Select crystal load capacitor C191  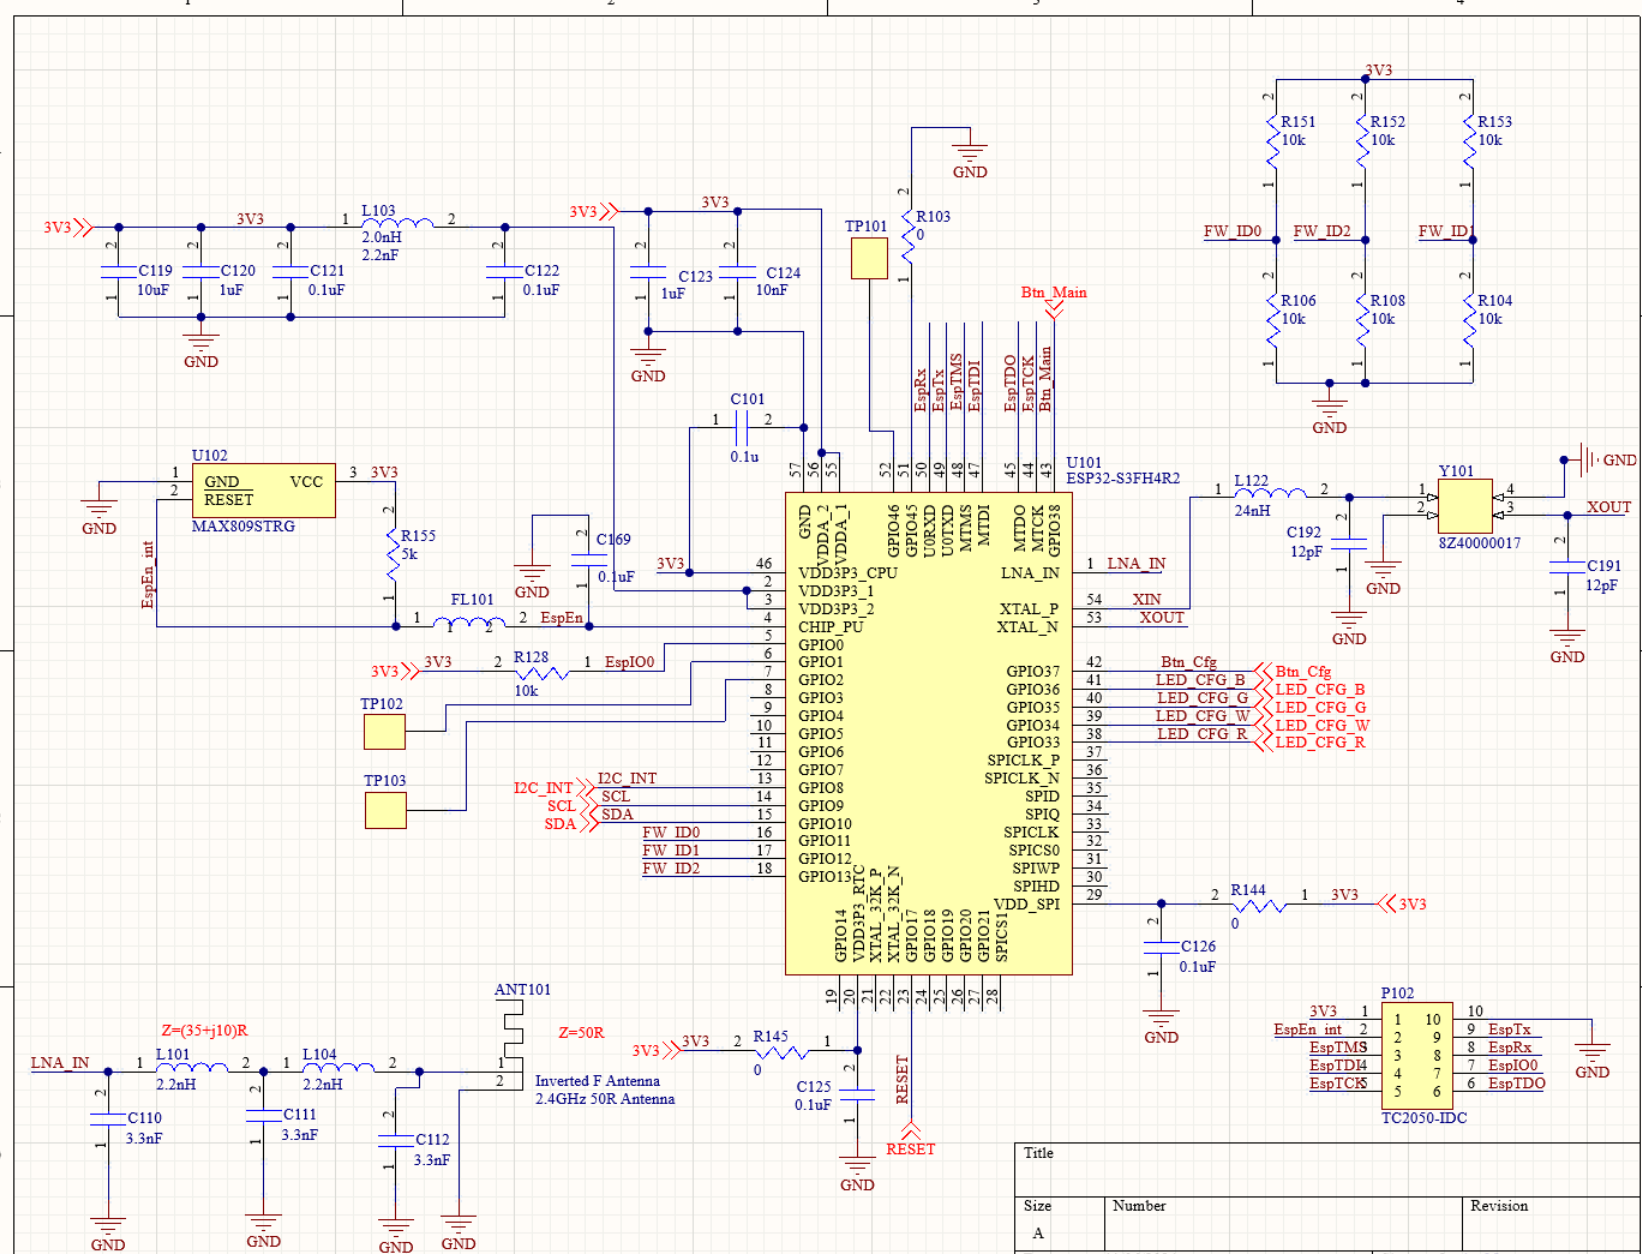click(1567, 566)
